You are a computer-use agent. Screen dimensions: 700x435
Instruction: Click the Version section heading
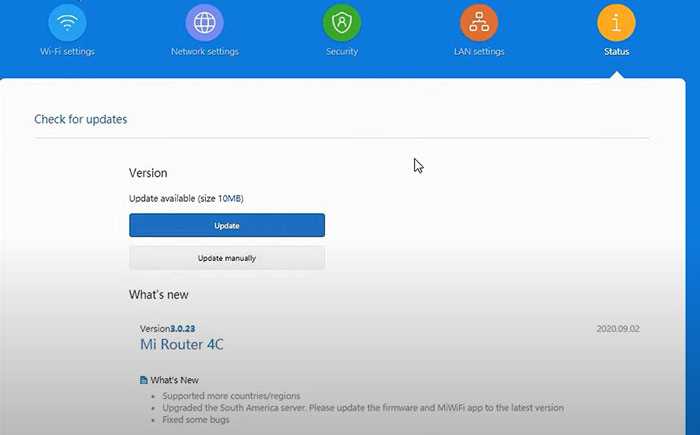click(x=148, y=173)
